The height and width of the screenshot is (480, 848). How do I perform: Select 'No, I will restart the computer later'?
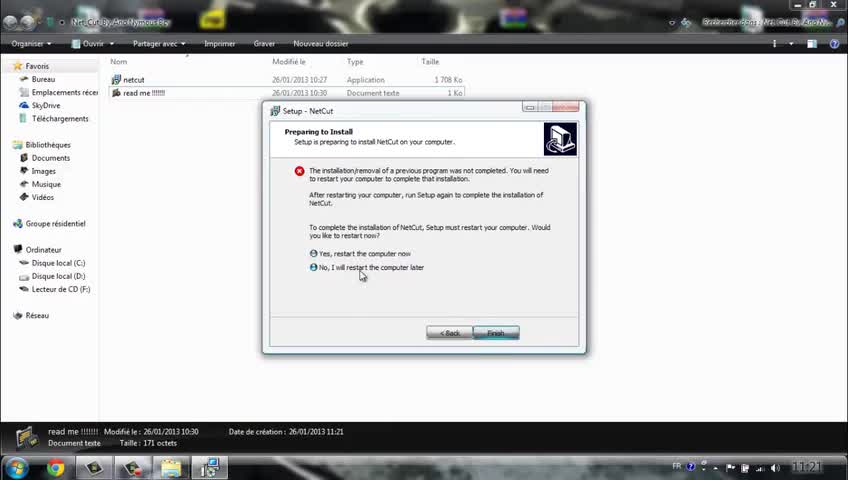point(367,268)
